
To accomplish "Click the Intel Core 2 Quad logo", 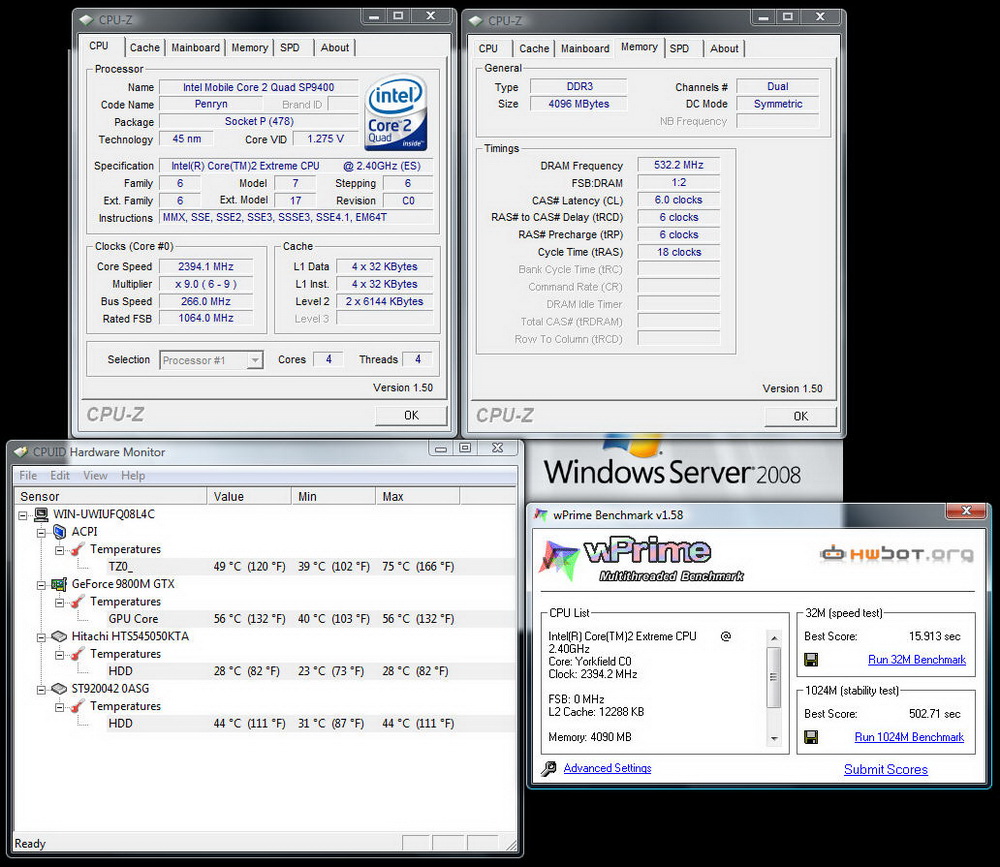I will point(395,113).
